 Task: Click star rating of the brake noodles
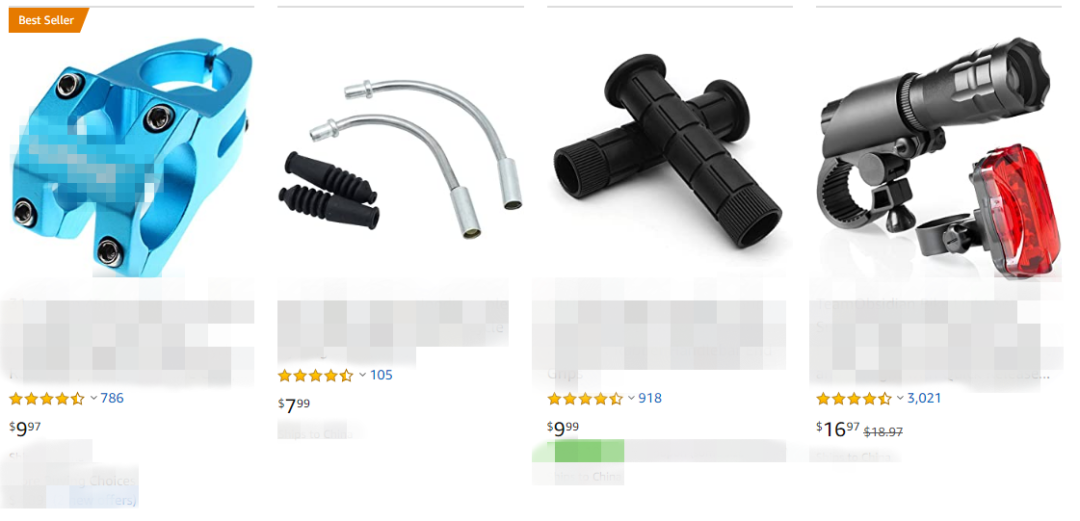pyautogui.click(x=315, y=376)
